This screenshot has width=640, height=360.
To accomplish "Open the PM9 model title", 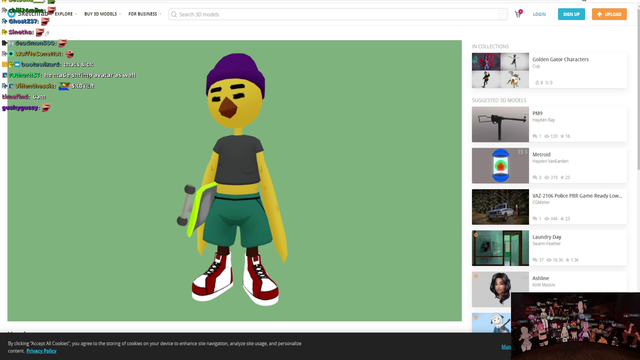I will tap(537, 113).
